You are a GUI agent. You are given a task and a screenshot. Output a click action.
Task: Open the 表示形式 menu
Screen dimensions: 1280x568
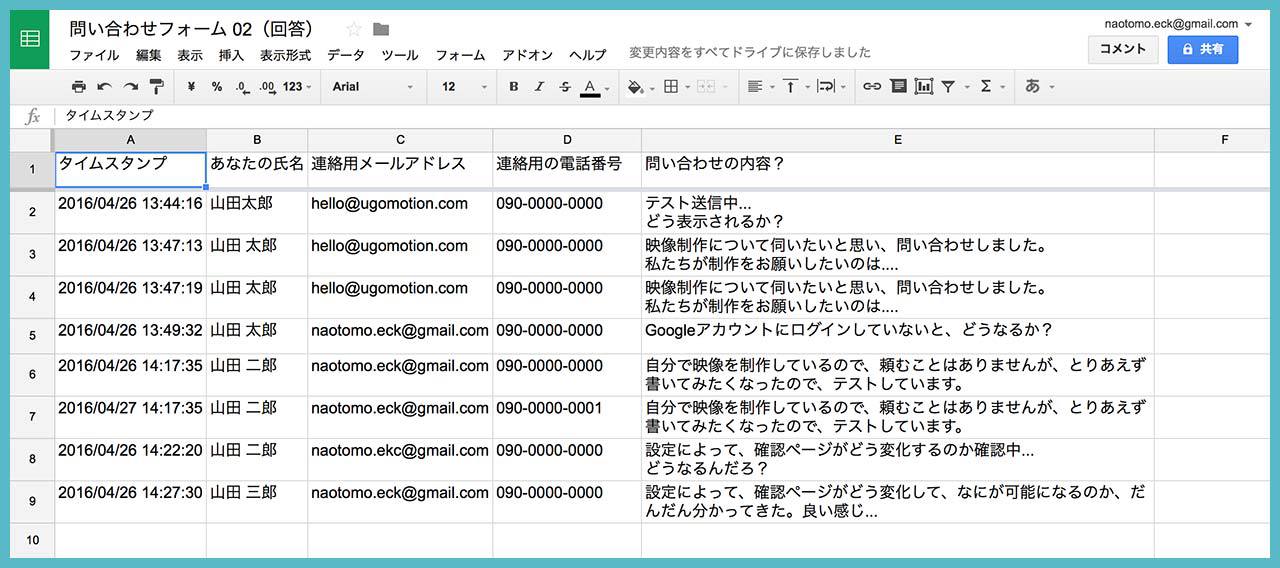click(x=285, y=55)
